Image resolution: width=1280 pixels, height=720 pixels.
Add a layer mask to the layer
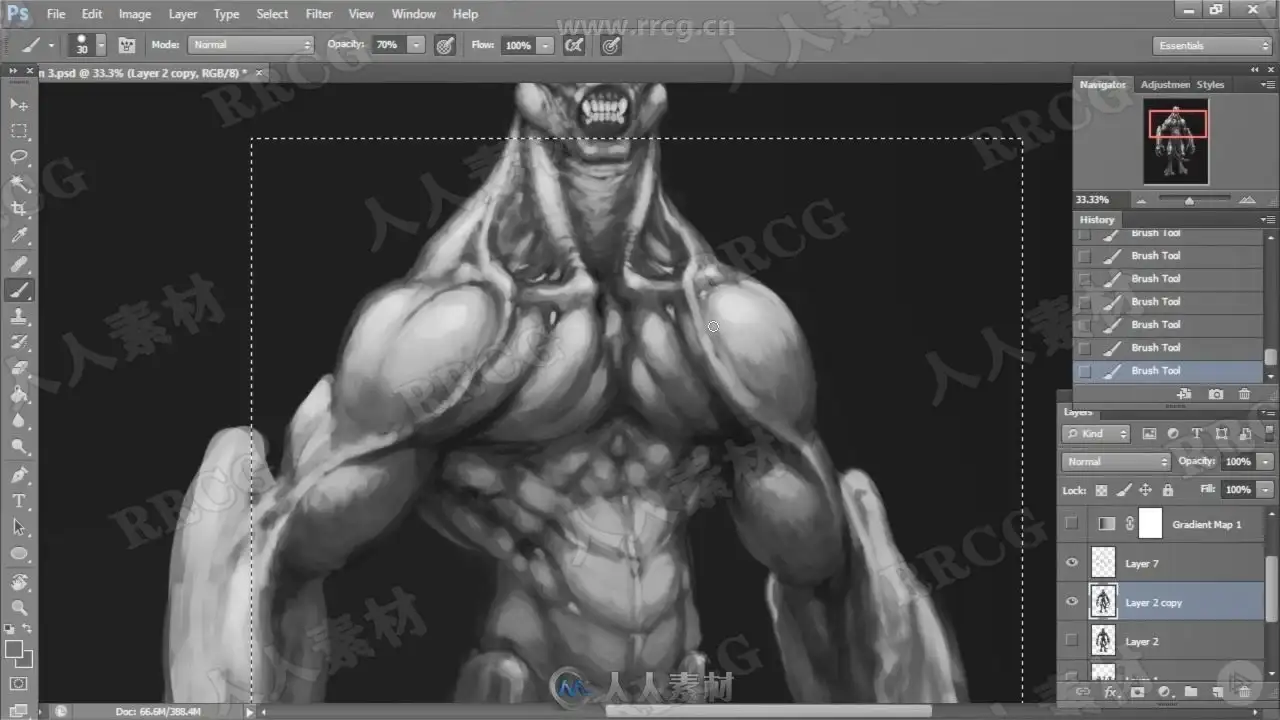pyautogui.click(x=1137, y=691)
